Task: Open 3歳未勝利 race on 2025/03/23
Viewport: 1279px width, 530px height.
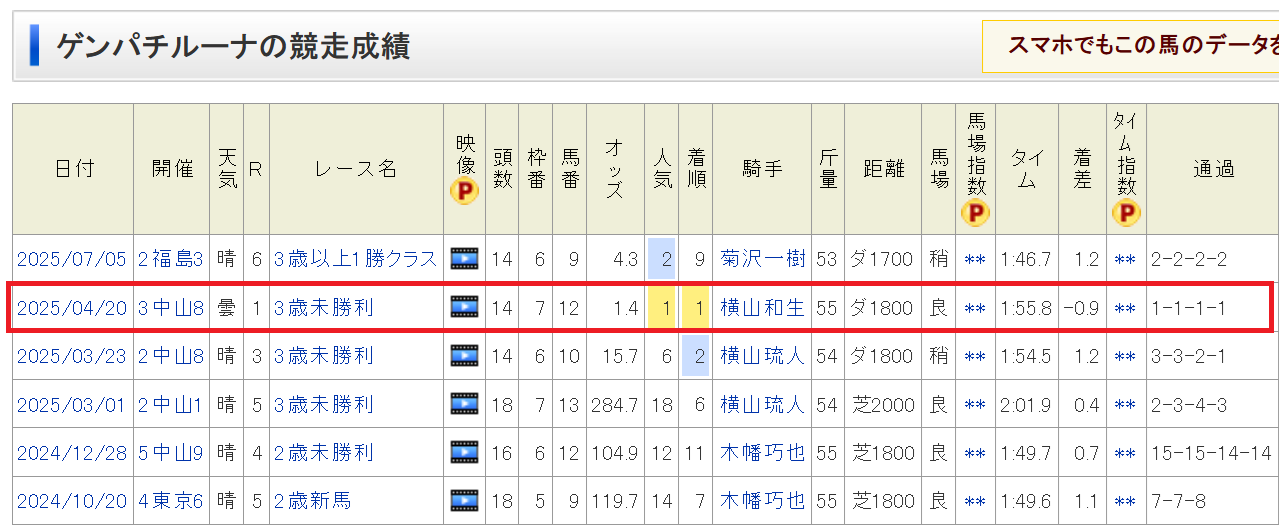Action: (x=324, y=356)
